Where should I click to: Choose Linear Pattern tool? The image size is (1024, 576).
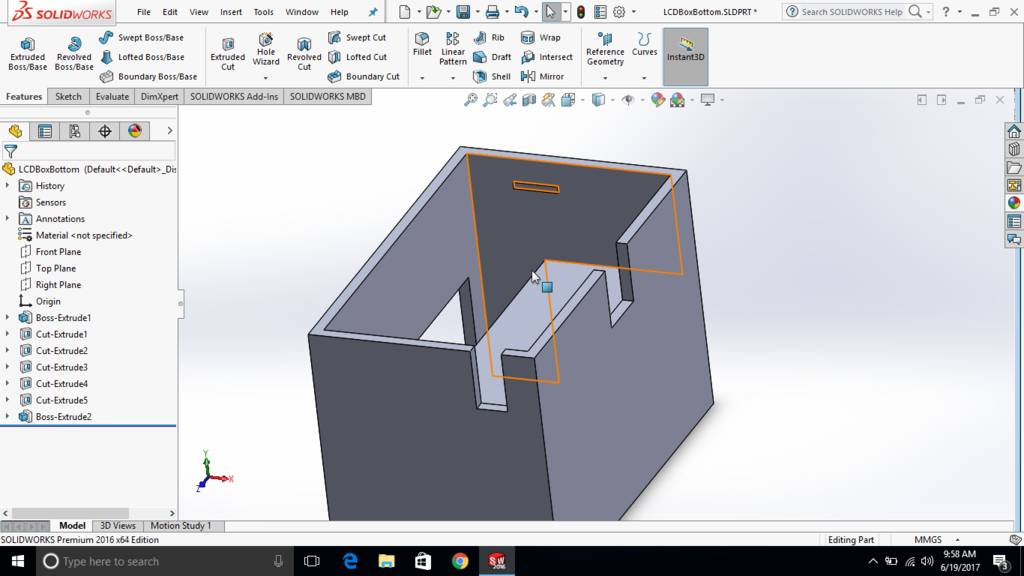point(453,49)
